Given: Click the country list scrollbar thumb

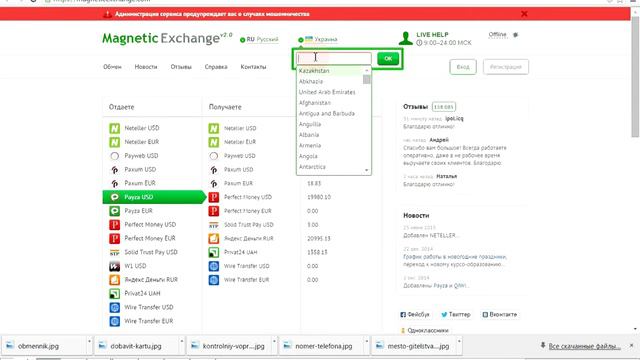Looking at the screenshot, I should pyautogui.click(x=367, y=79).
